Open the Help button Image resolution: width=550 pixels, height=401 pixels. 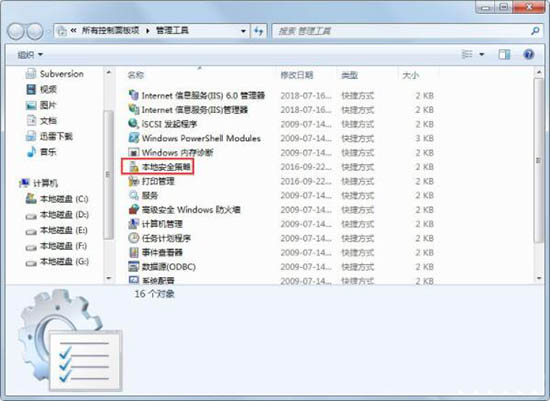[x=529, y=54]
